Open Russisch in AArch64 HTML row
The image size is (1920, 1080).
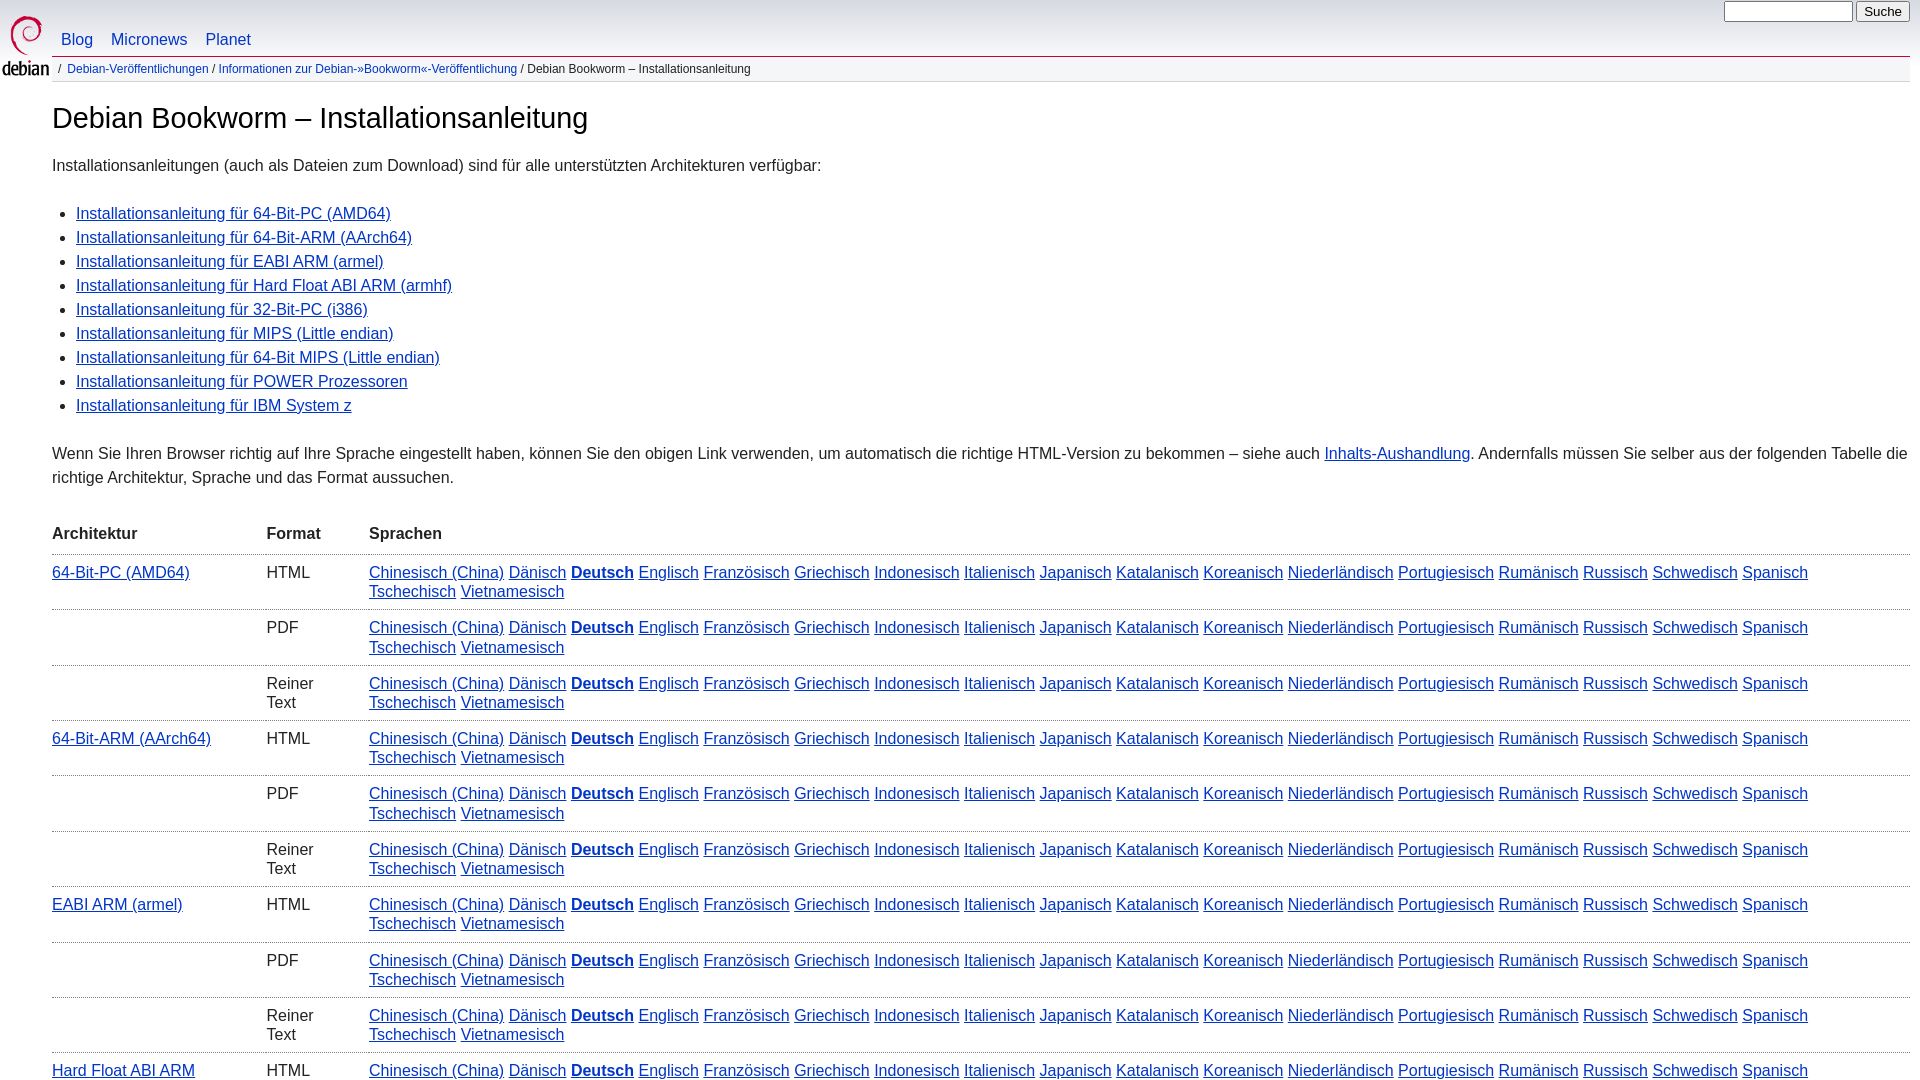point(1615,739)
